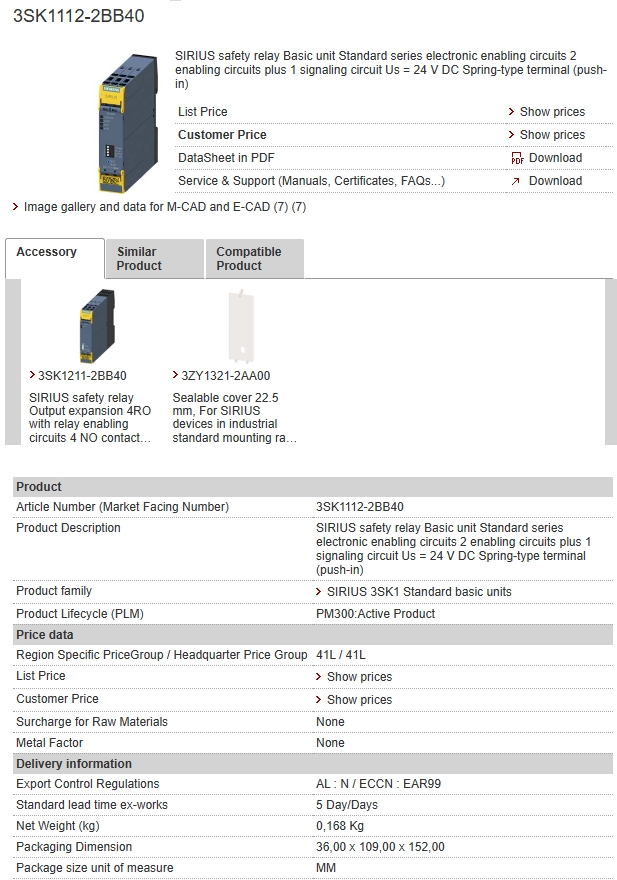Click lead time value '5 Day/Days'

pyautogui.click(x=347, y=805)
